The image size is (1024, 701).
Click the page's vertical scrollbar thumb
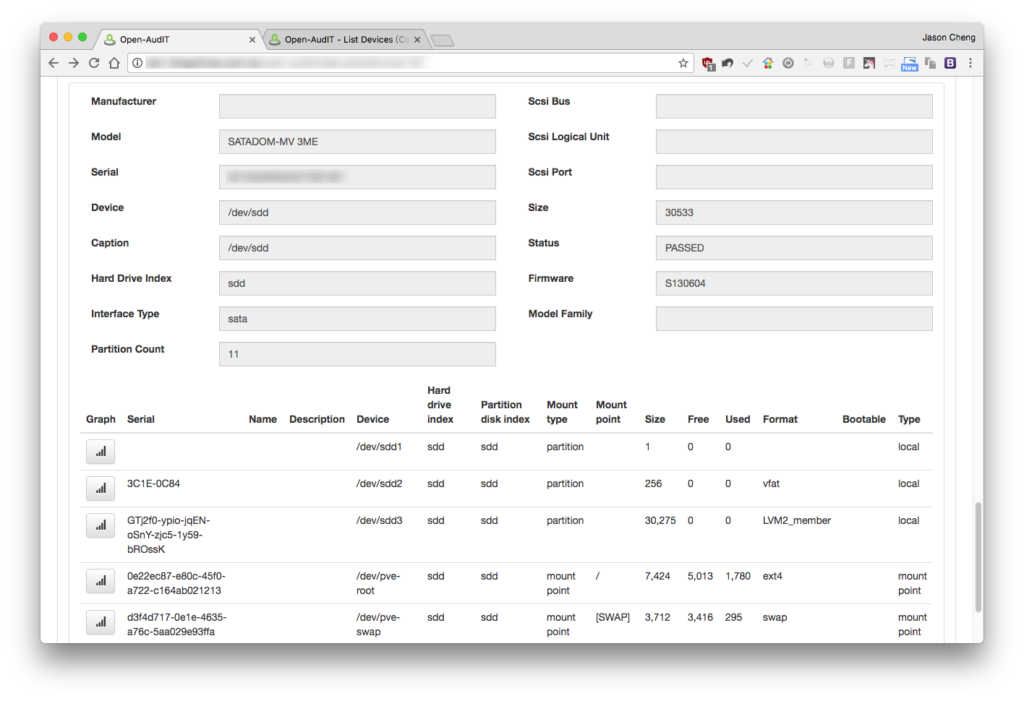[978, 557]
